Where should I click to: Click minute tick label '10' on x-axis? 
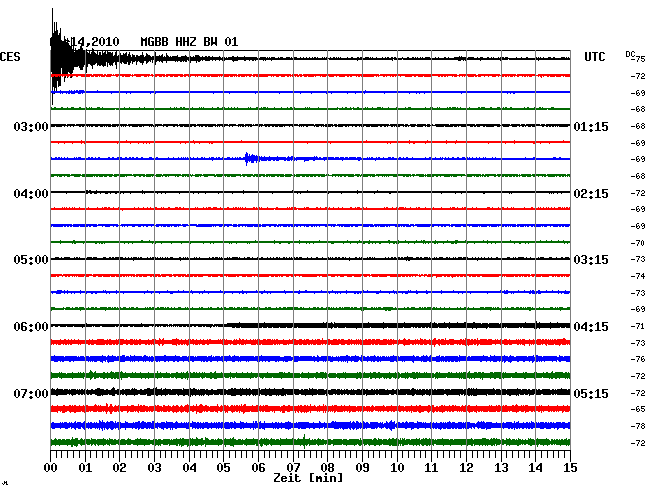(x=397, y=467)
